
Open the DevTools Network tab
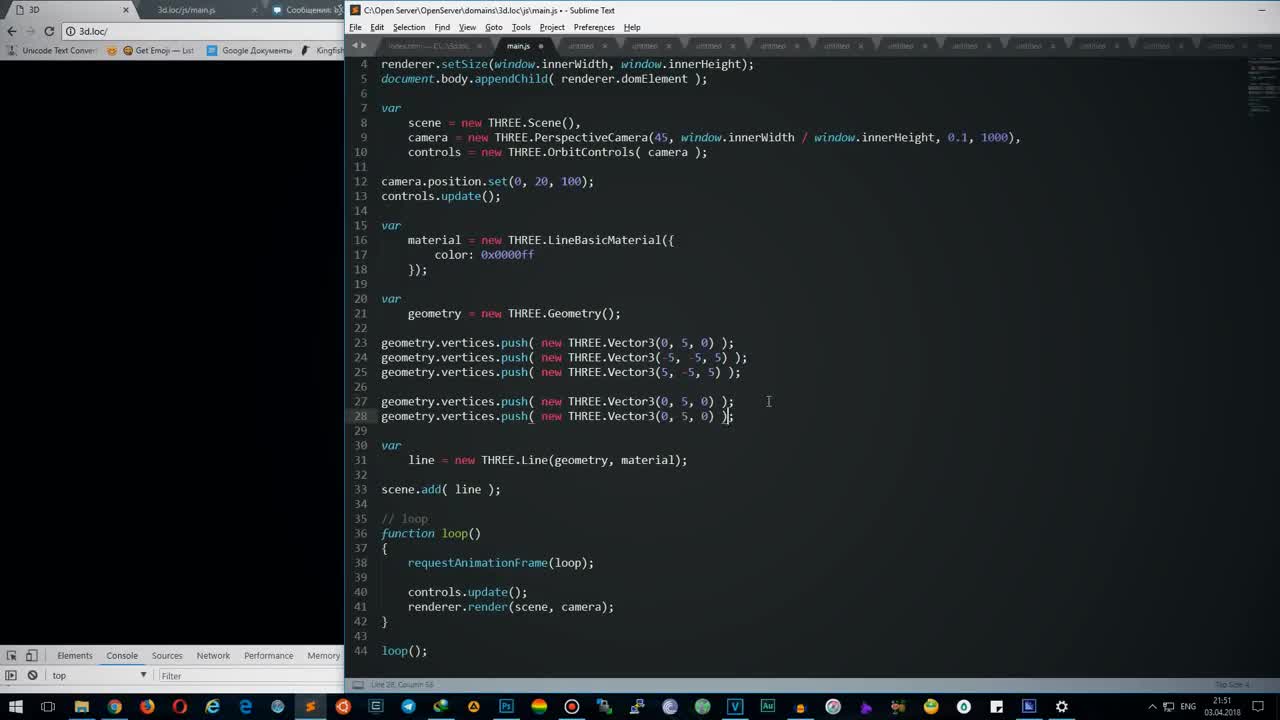point(213,656)
